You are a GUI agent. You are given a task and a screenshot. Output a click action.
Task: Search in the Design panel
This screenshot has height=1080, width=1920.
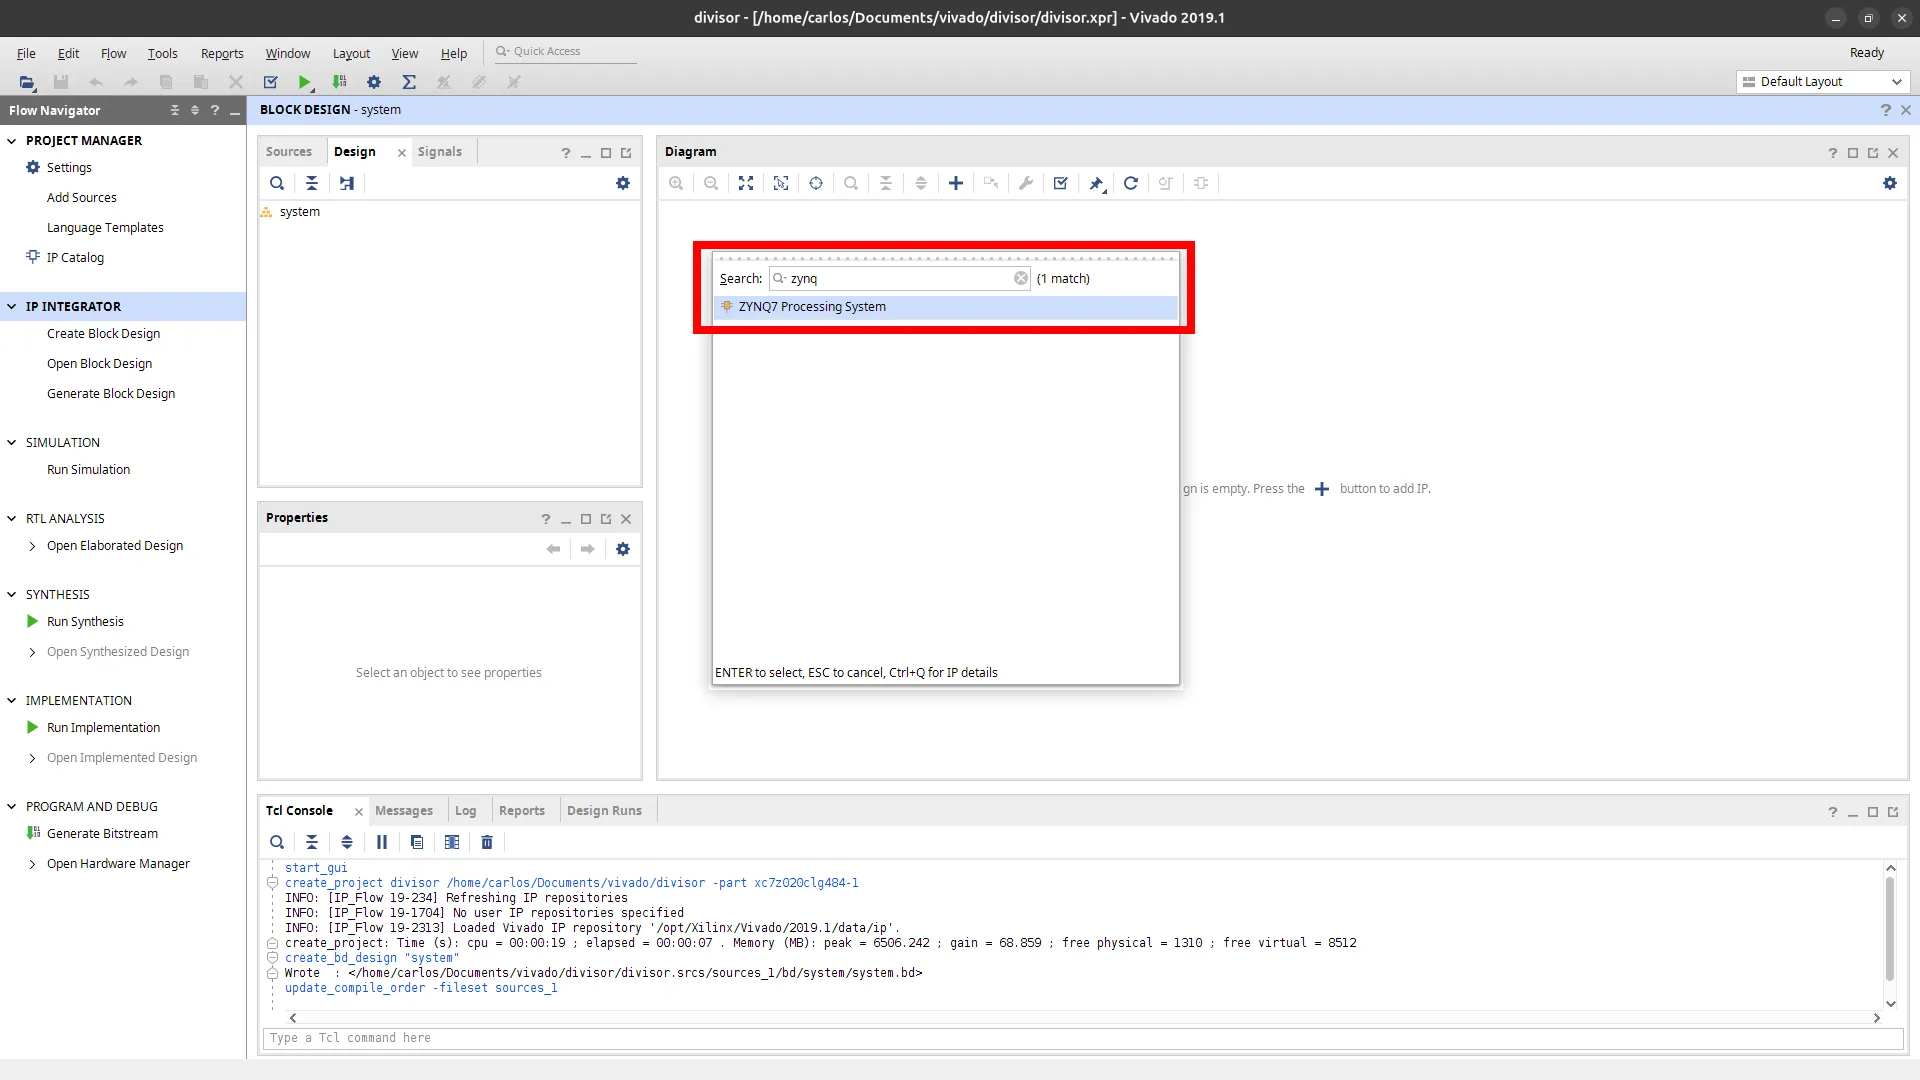coord(277,183)
